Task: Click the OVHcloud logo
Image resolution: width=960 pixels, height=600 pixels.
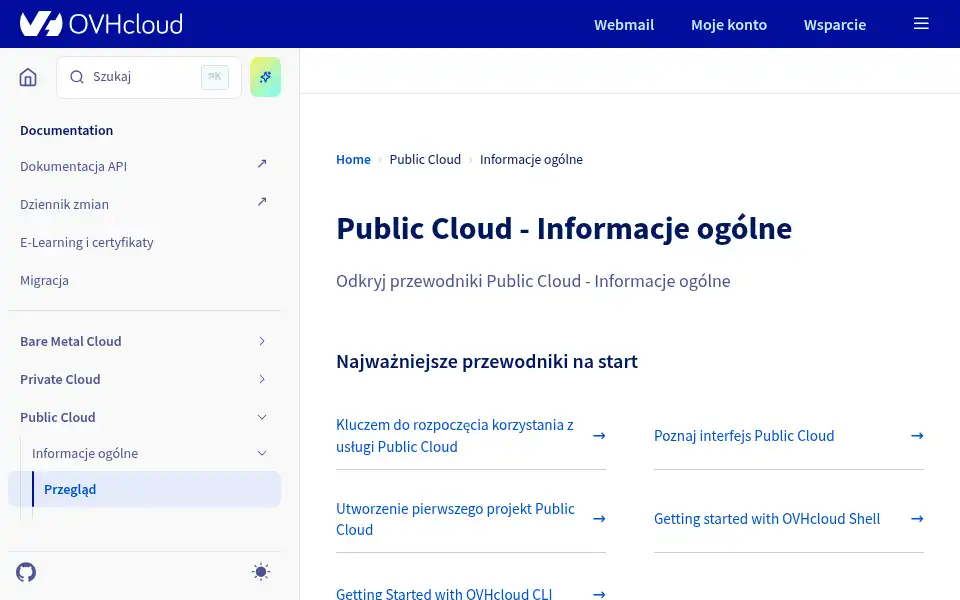Action: click(101, 24)
